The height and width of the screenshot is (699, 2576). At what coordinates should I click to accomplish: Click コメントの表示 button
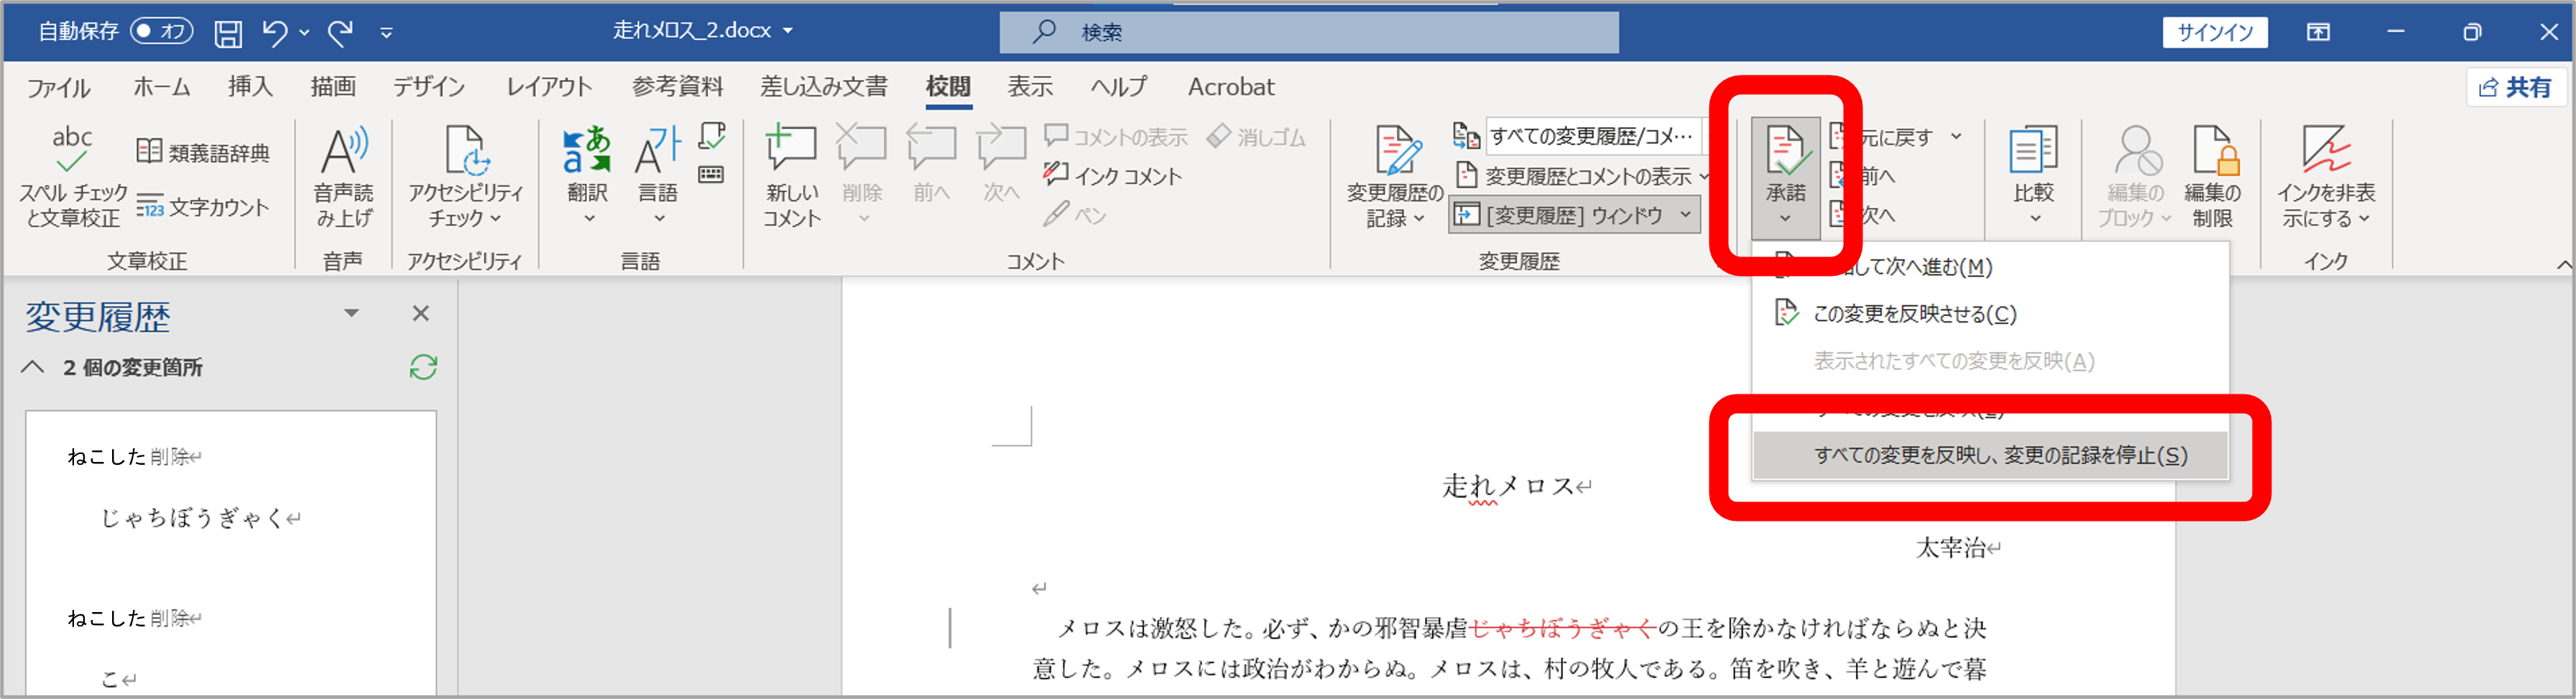point(1116,137)
